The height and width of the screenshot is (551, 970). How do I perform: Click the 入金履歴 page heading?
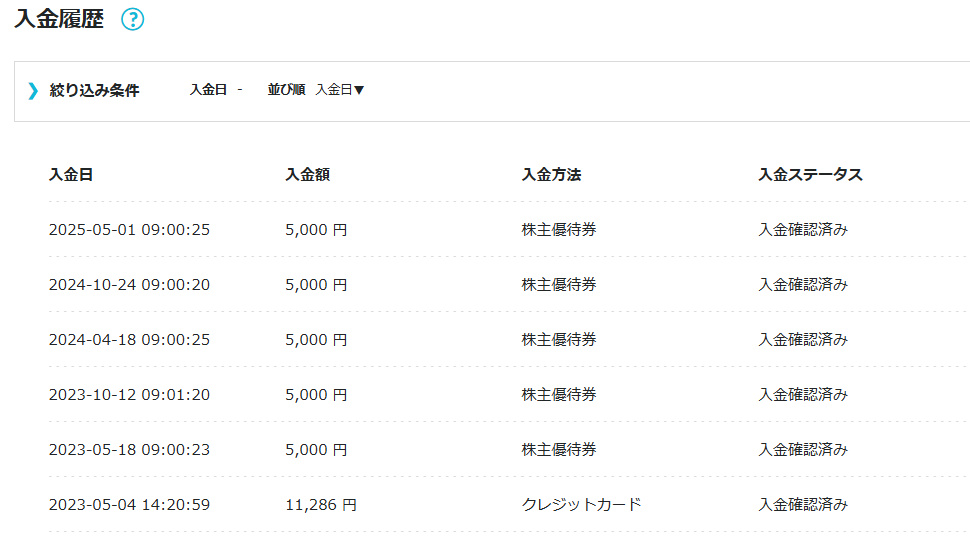coord(59,19)
